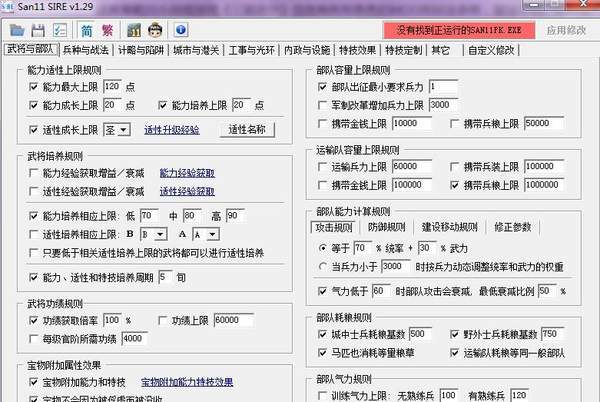Toggle 宝物附加能力和特技 checkbox
Image resolution: width=600 pixels, height=402 pixels.
point(33,382)
